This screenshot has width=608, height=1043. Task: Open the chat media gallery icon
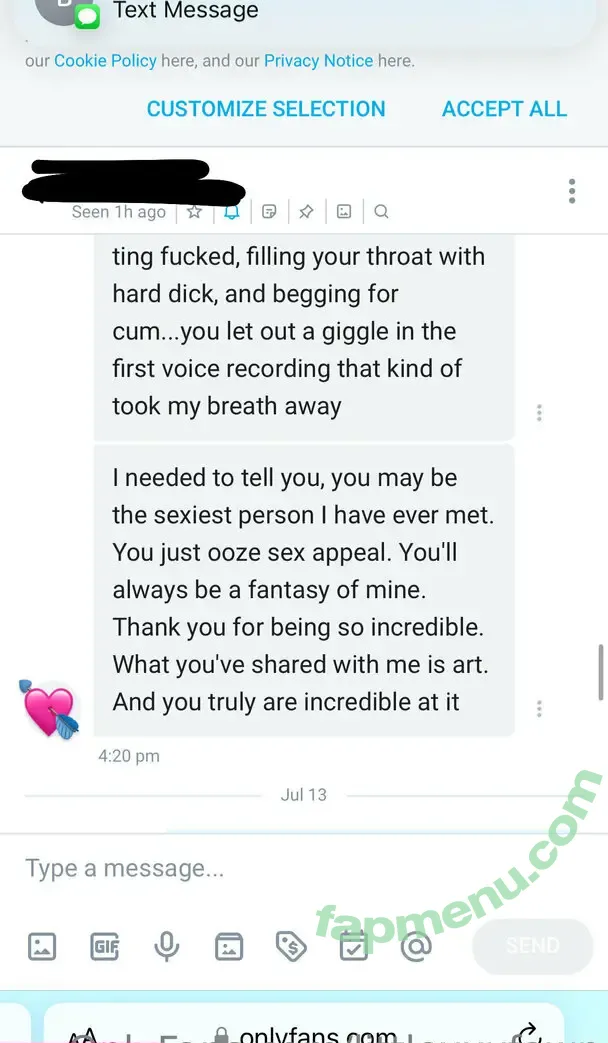[x=344, y=212]
